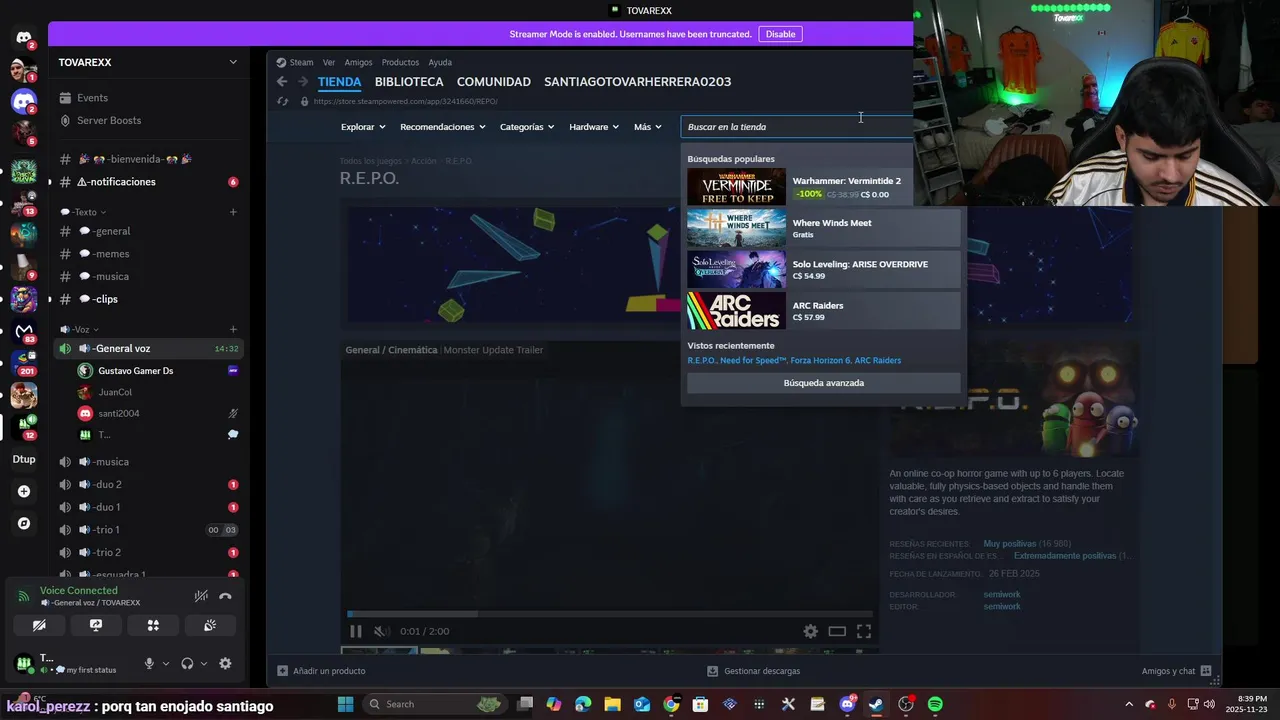Open the memes text channel
The height and width of the screenshot is (720, 1280).
coord(148,254)
